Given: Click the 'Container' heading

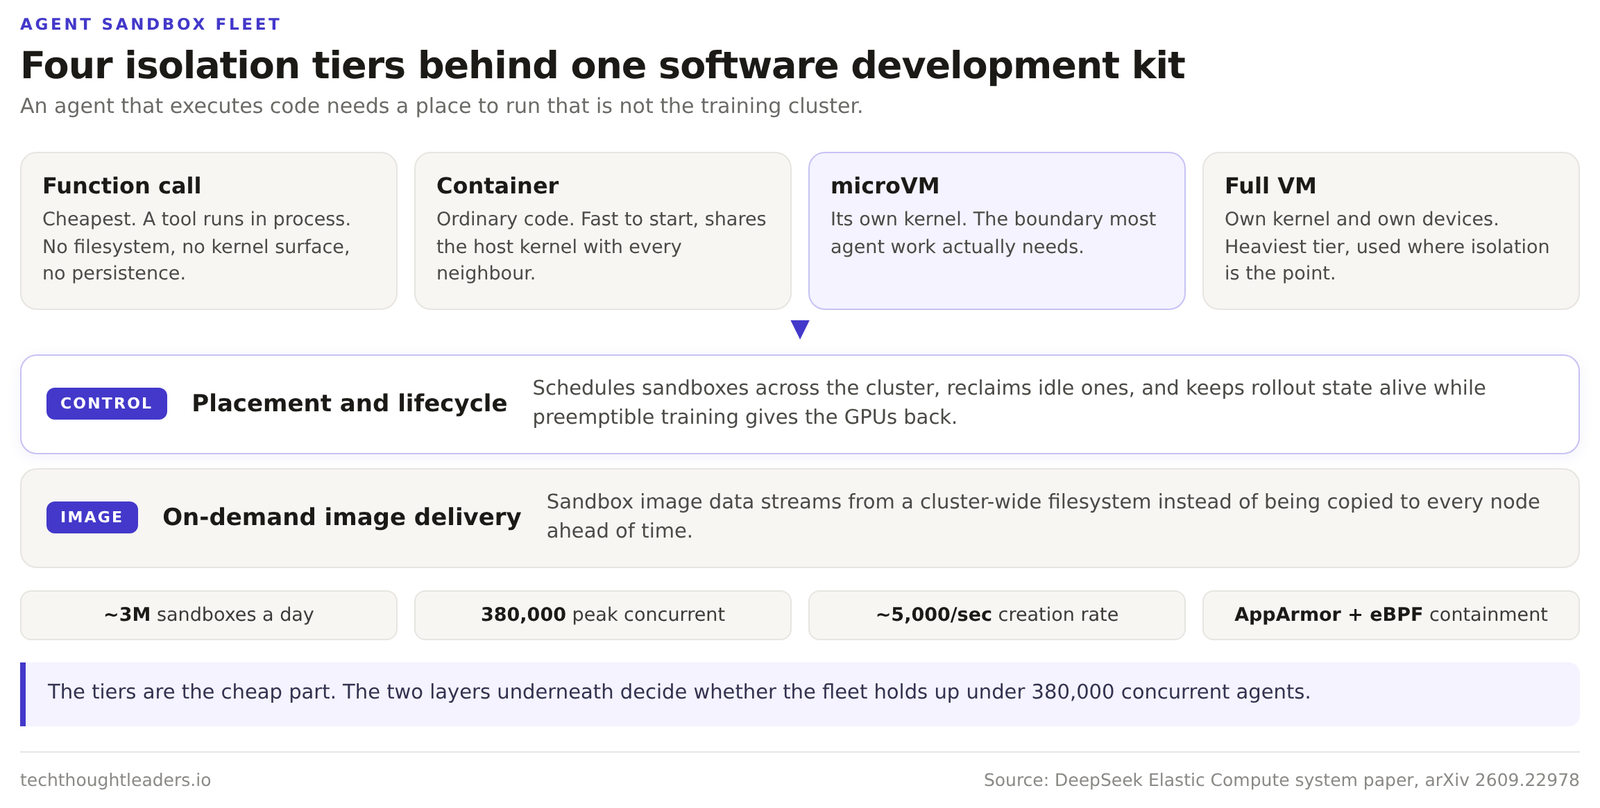Looking at the screenshot, I should pos(497,186).
